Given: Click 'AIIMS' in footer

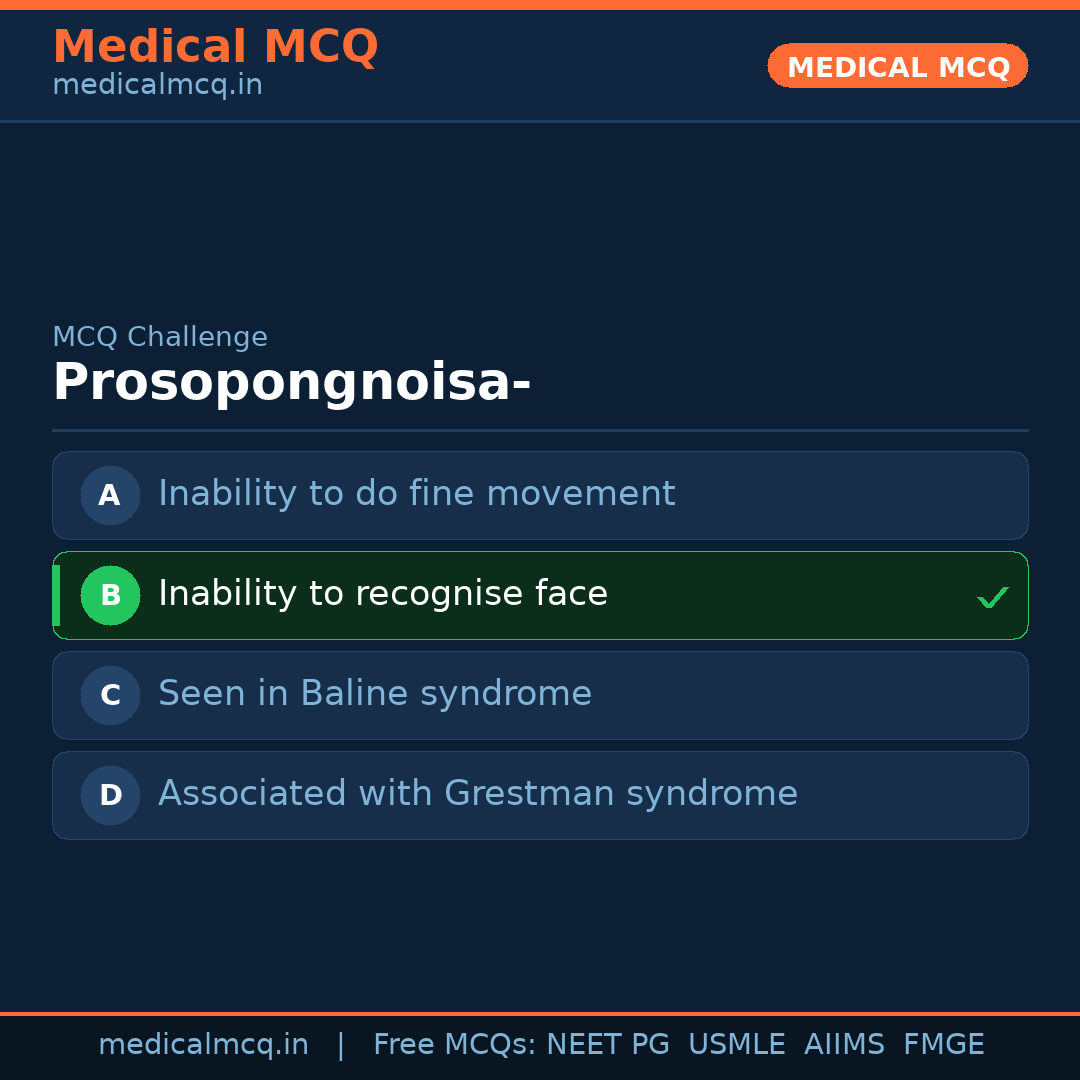Looking at the screenshot, I should 844,1045.
